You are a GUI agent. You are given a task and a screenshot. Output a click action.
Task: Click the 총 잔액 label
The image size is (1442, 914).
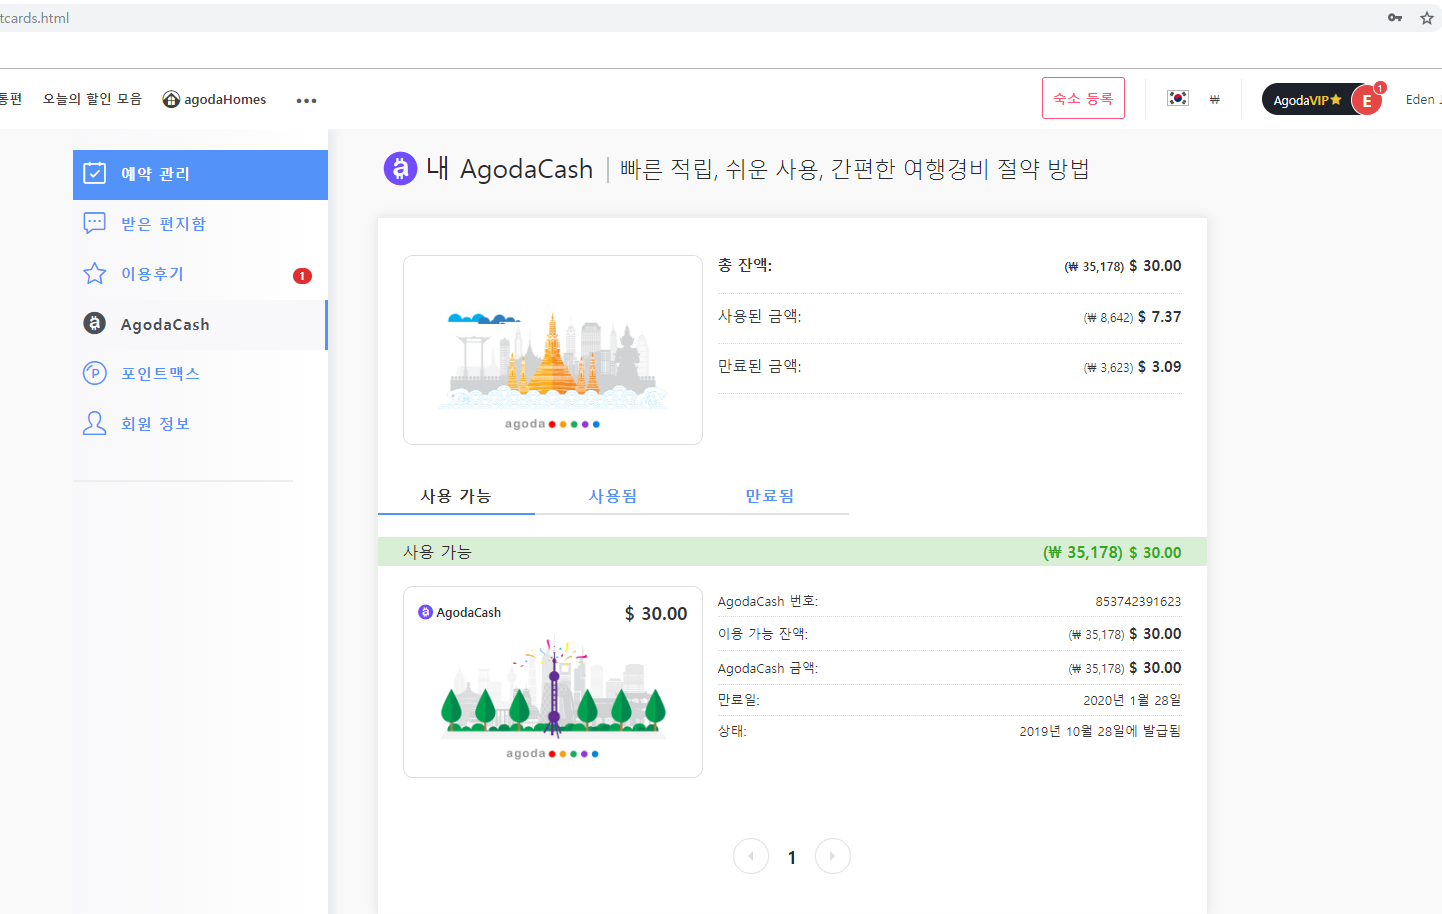pos(745,265)
